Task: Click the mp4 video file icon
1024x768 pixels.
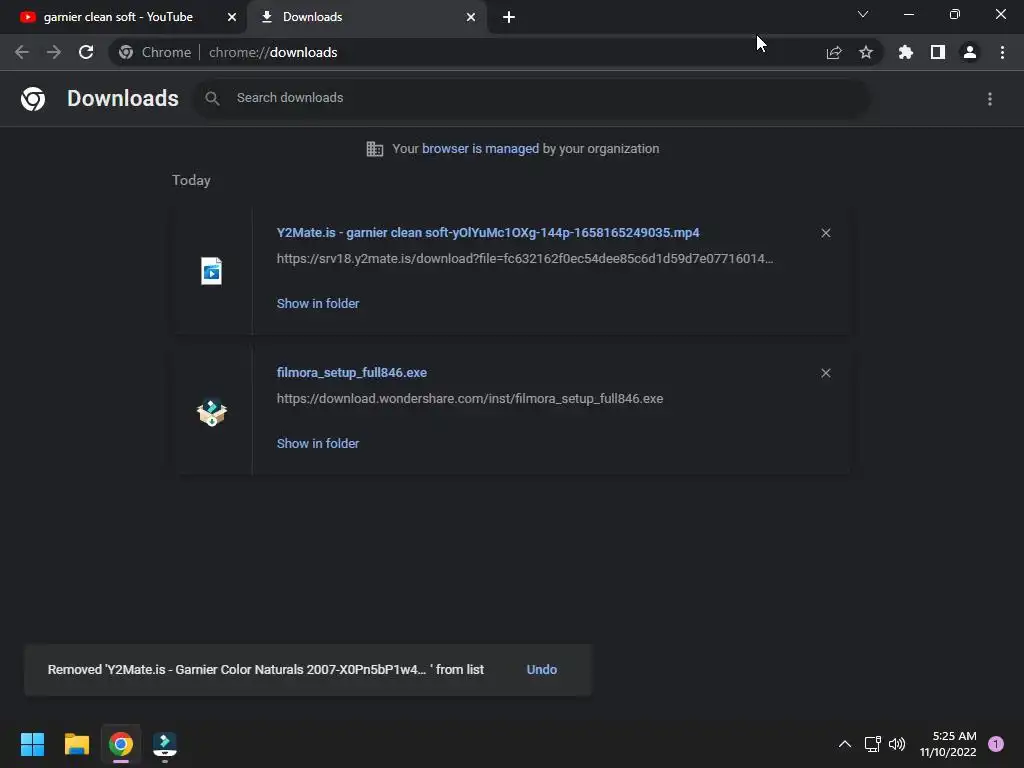Action: (212, 271)
